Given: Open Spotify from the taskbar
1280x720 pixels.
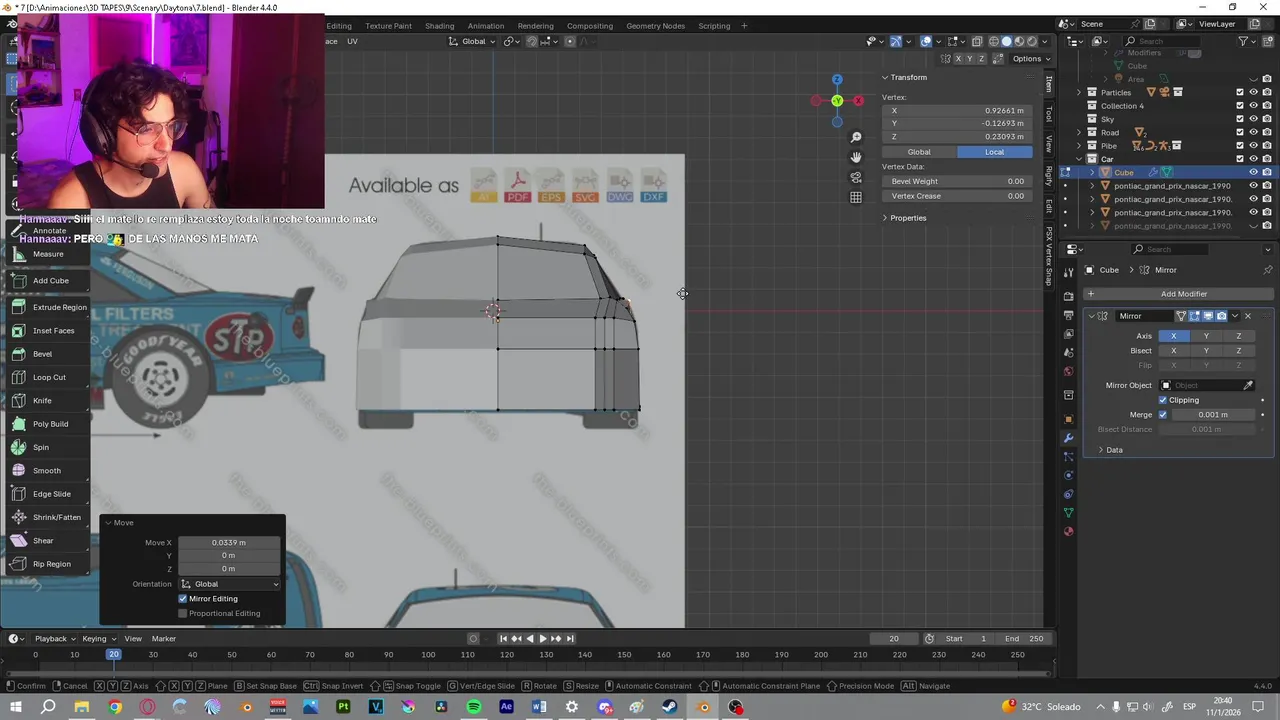Looking at the screenshot, I should point(474,707).
